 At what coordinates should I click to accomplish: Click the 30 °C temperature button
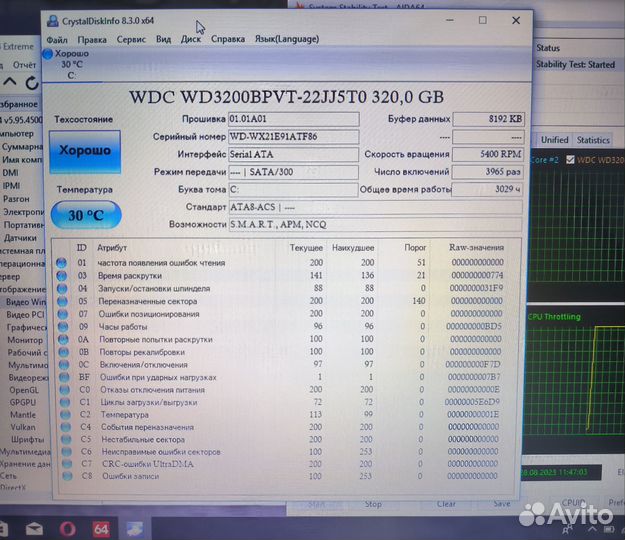(x=86, y=215)
